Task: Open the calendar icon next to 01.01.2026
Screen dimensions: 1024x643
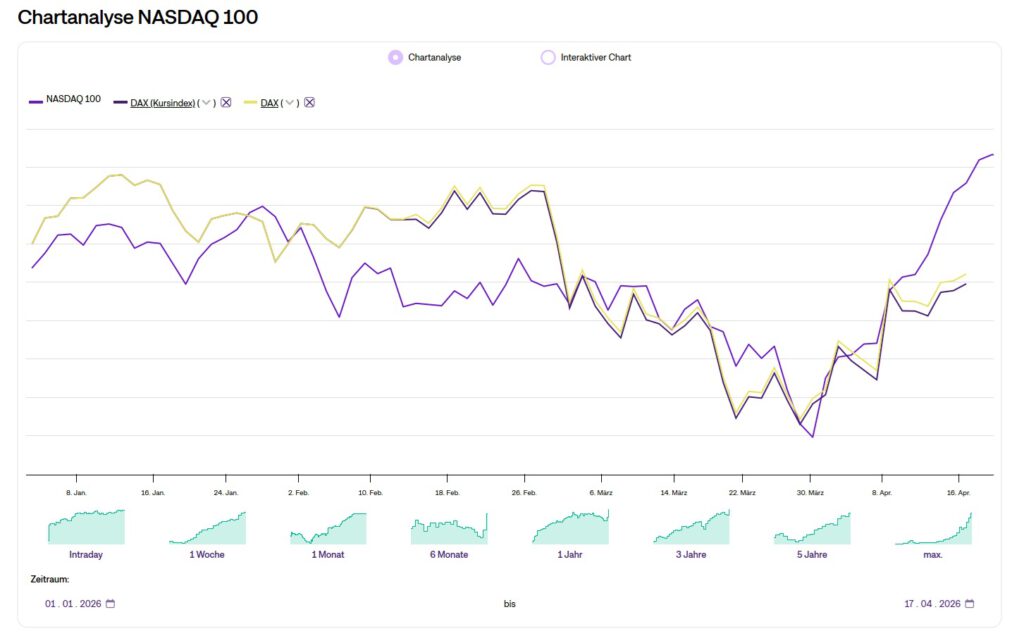Action: [110, 603]
